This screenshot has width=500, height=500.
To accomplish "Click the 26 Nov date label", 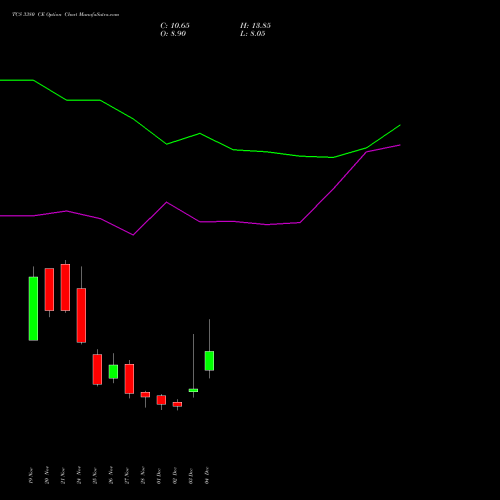I will click(111, 476).
